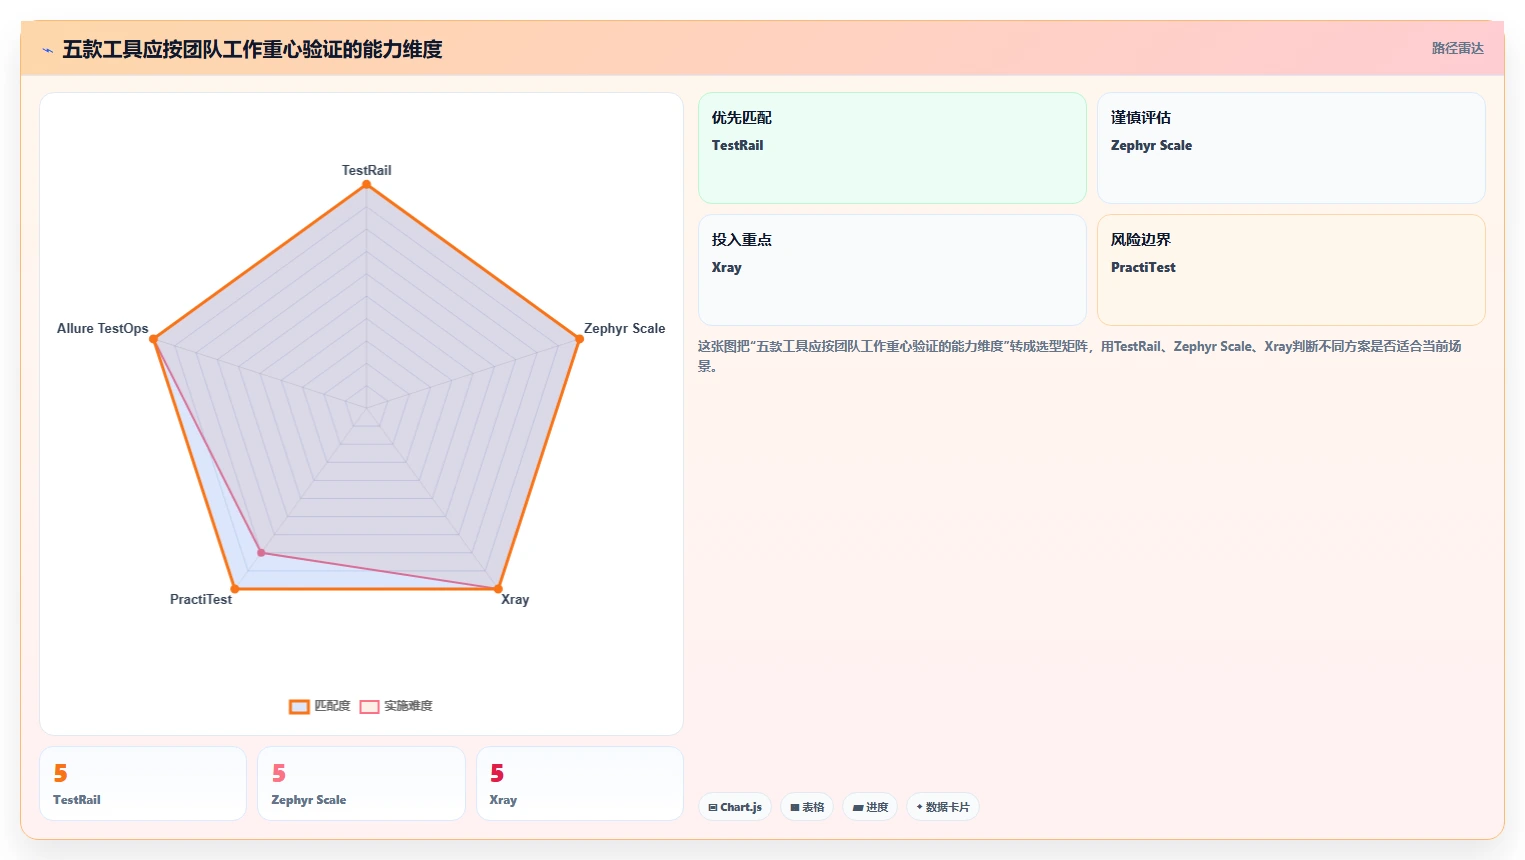Click the Chart.js tag icon
The image size is (1525, 860).
point(713,807)
